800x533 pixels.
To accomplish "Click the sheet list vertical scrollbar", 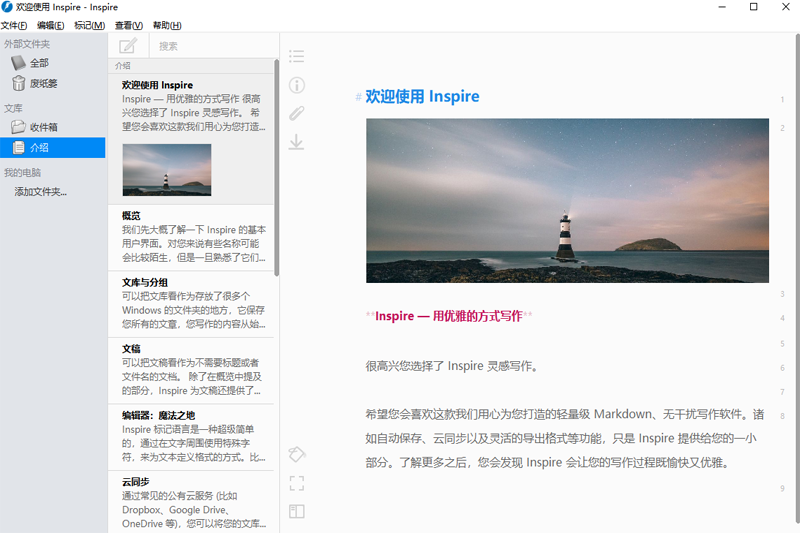I will pyautogui.click(x=276, y=170).
